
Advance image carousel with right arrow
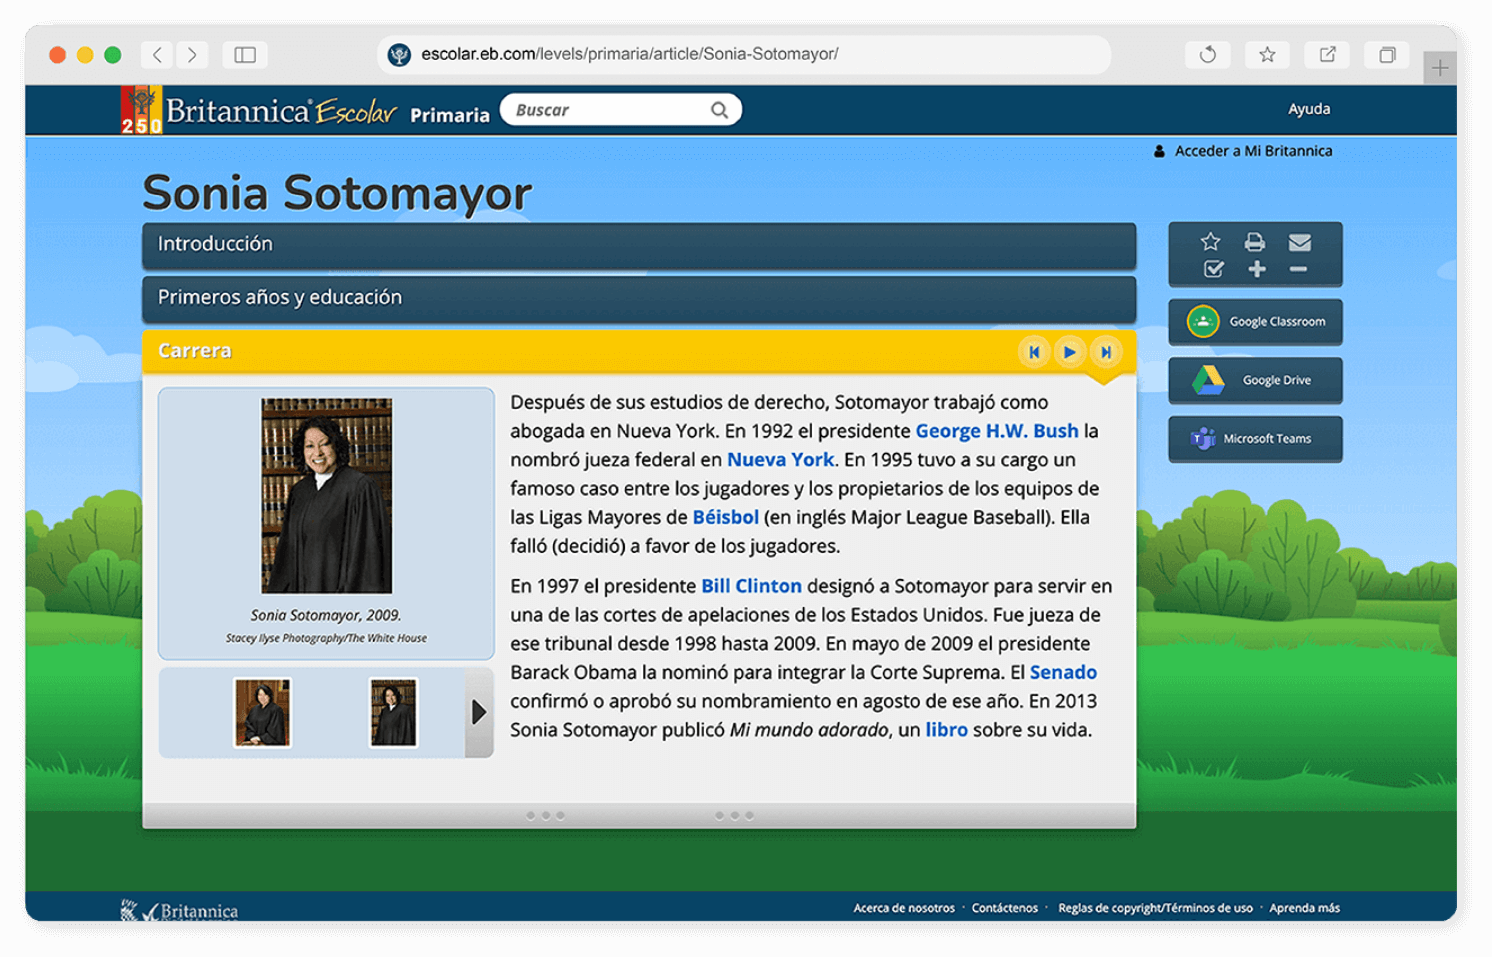(x=479, y=712)
